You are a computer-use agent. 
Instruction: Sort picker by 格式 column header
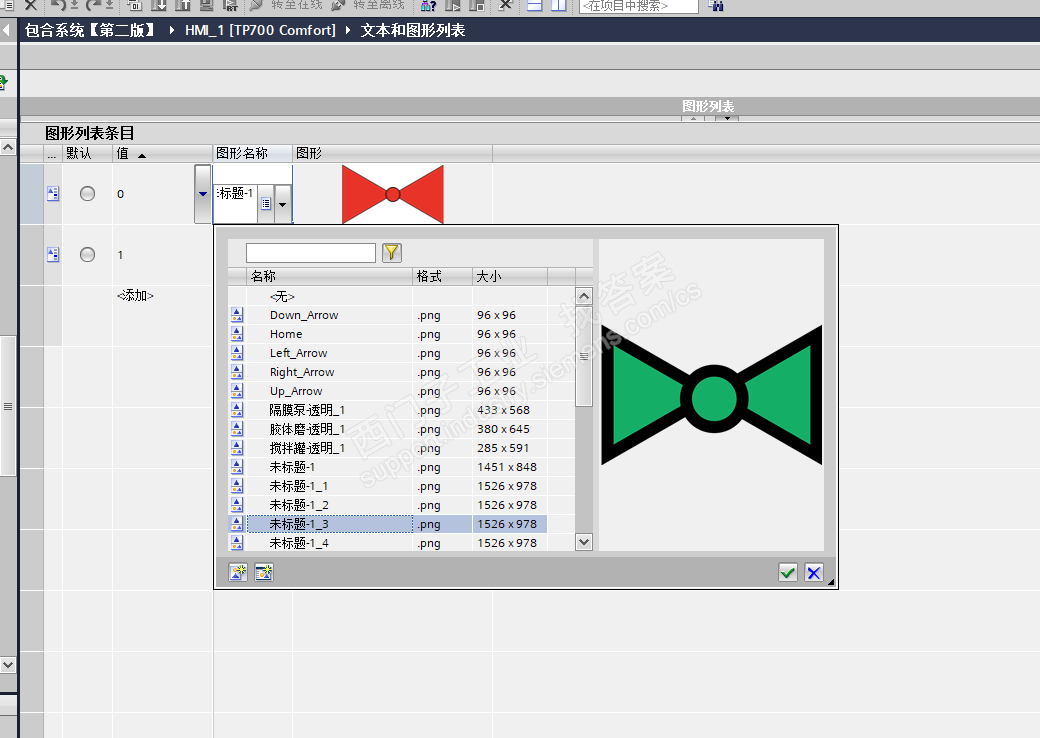[x=442, y=277]
